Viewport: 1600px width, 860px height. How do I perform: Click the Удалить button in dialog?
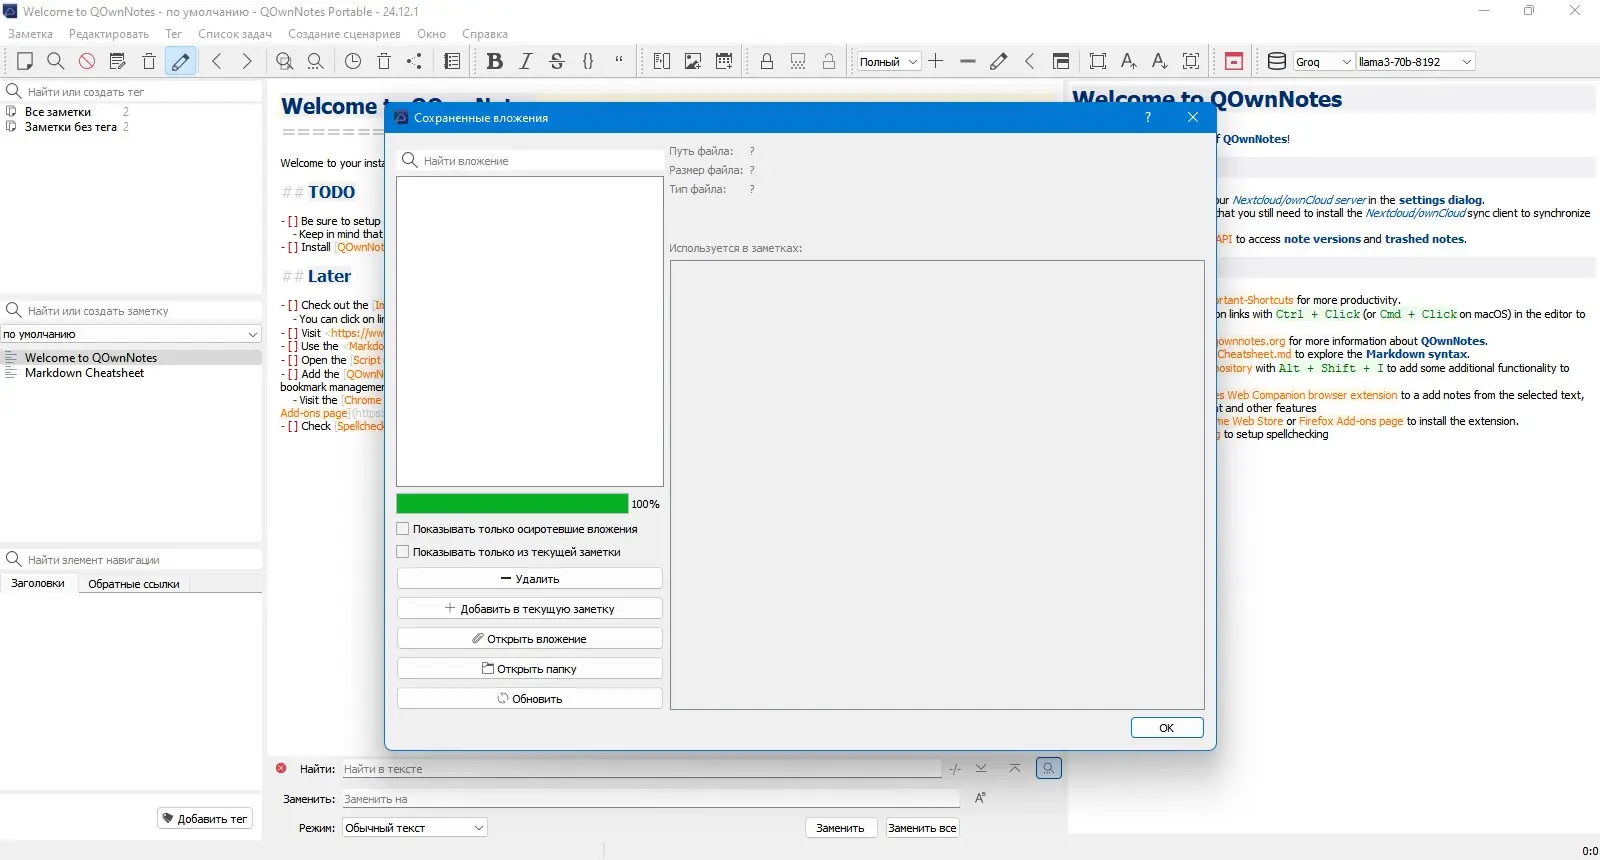(x=530, y=579)
